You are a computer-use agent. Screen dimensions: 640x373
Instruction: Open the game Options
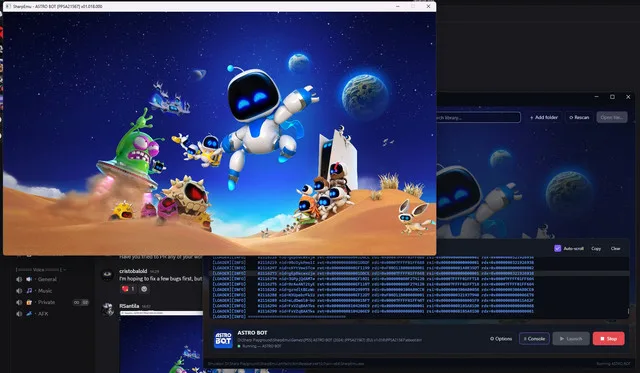501,339
